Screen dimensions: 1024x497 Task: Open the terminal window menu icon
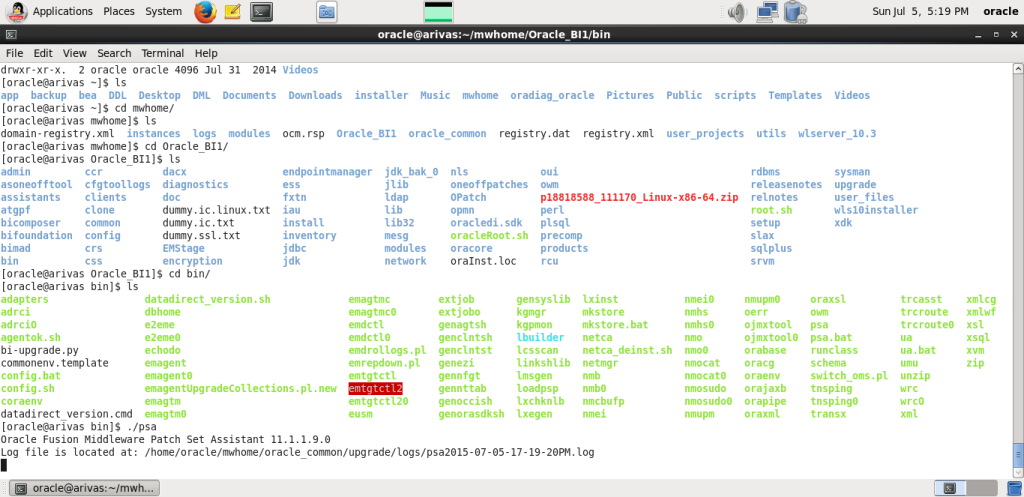point(10,35)
